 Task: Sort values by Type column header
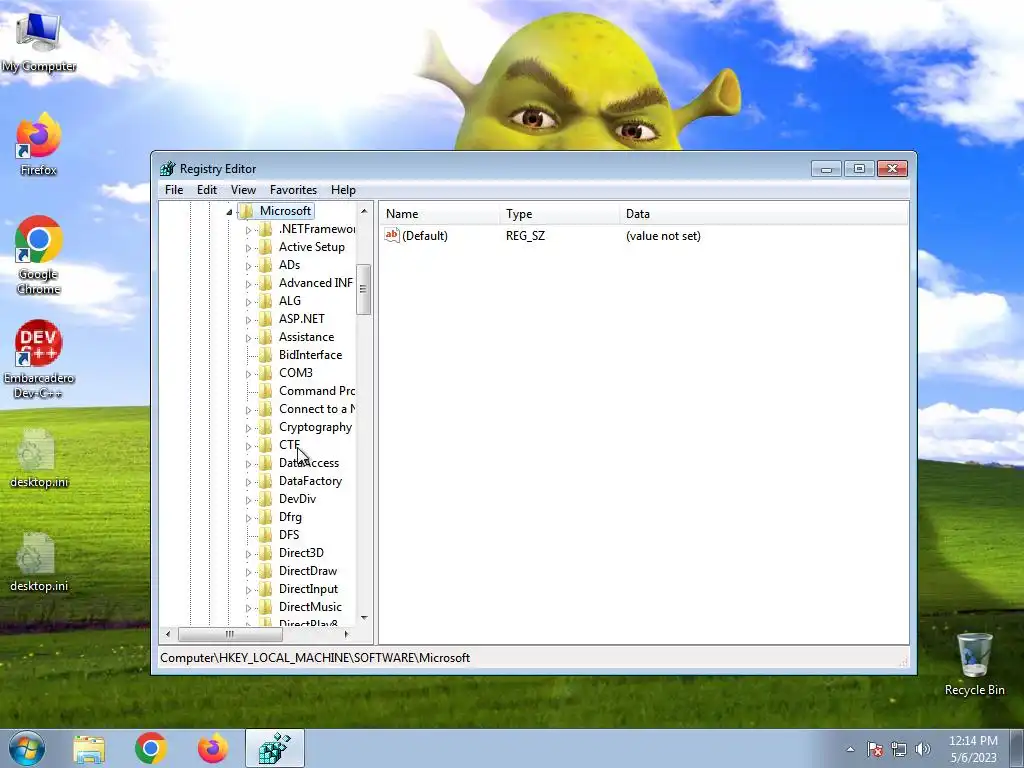pos(560,214)
